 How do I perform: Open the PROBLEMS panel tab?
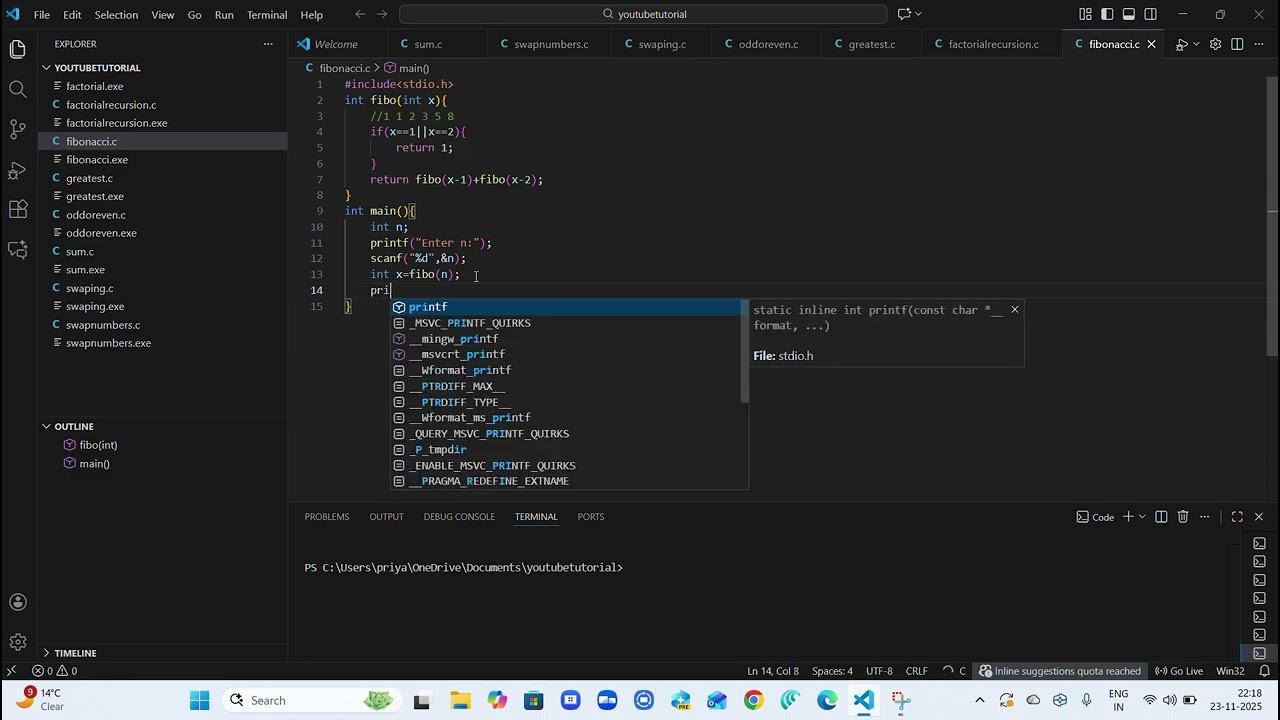(x=327, y=517)
